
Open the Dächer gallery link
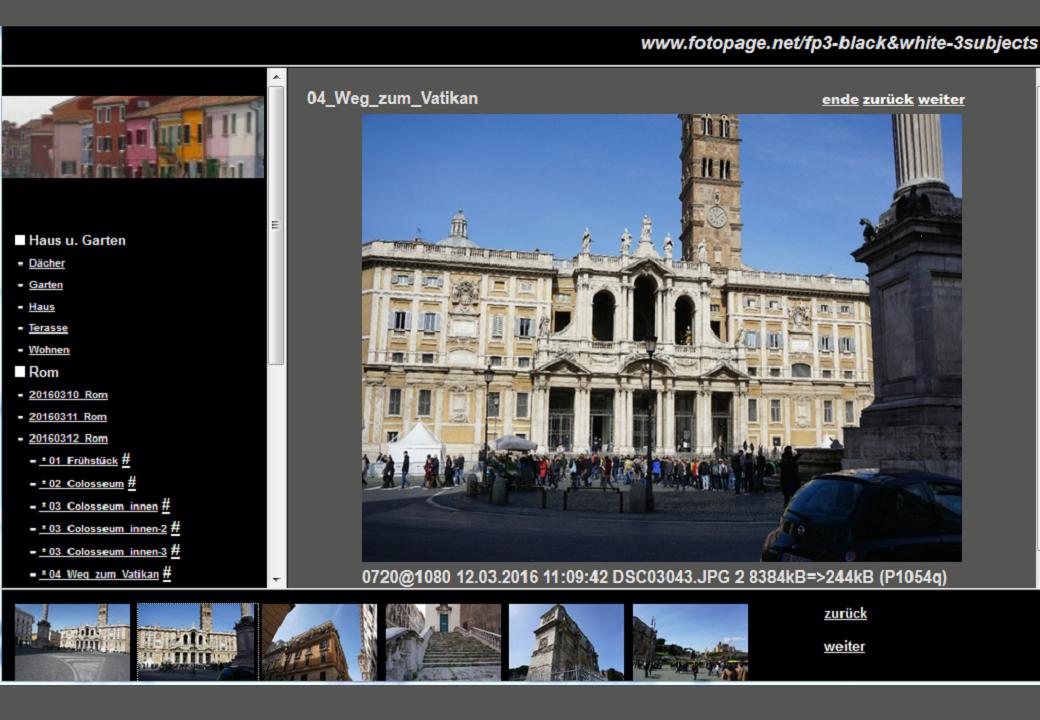pyautogui.click(x=46, y=263)
